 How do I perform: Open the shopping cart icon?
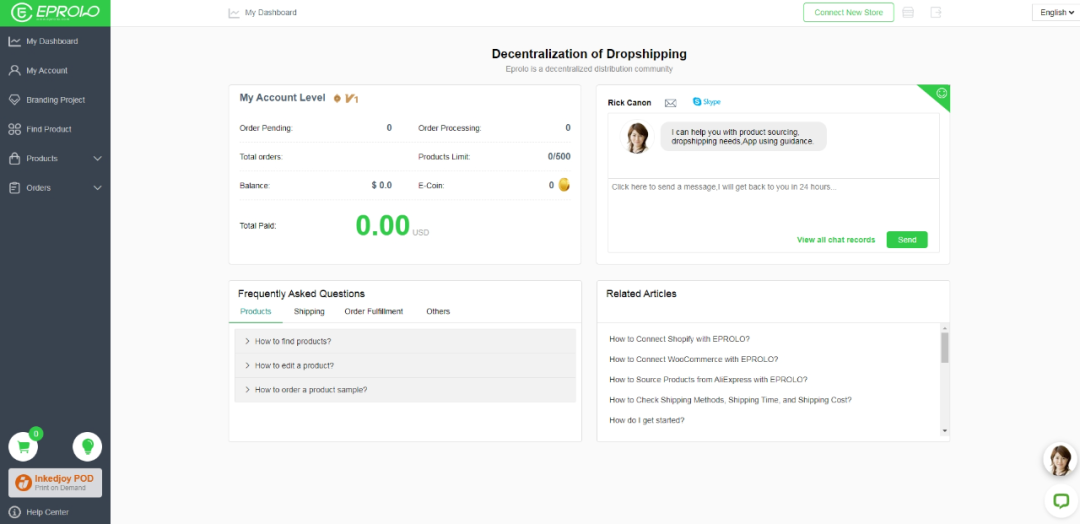tap(23, 447)
